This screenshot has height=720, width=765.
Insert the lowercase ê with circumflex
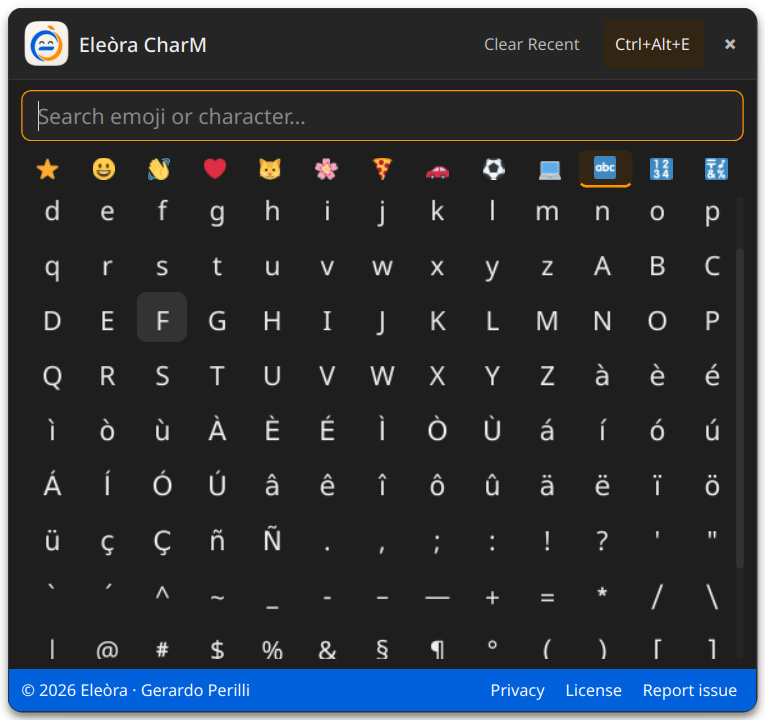[327, 486]
